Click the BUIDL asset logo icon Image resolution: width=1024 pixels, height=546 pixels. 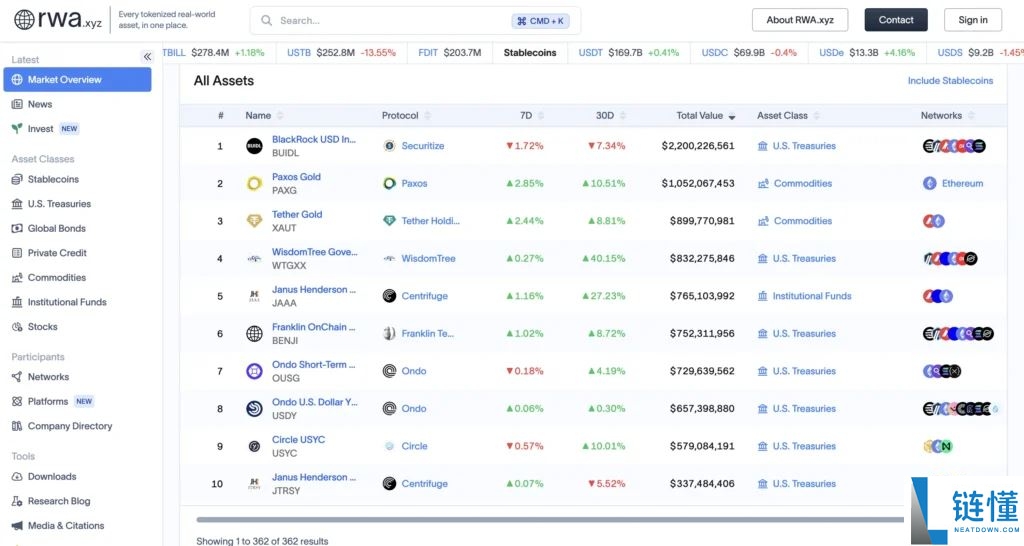tap(254, 146)
